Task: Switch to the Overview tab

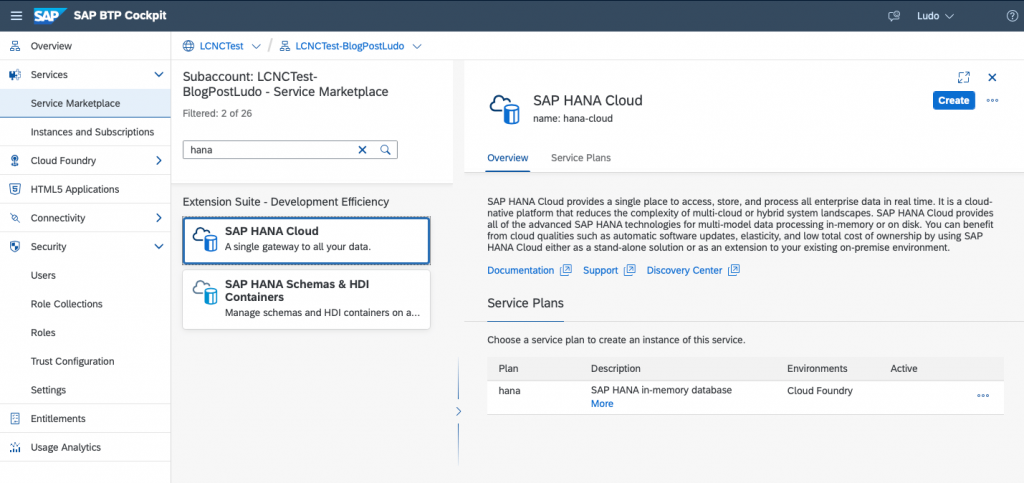Action: 507,158
